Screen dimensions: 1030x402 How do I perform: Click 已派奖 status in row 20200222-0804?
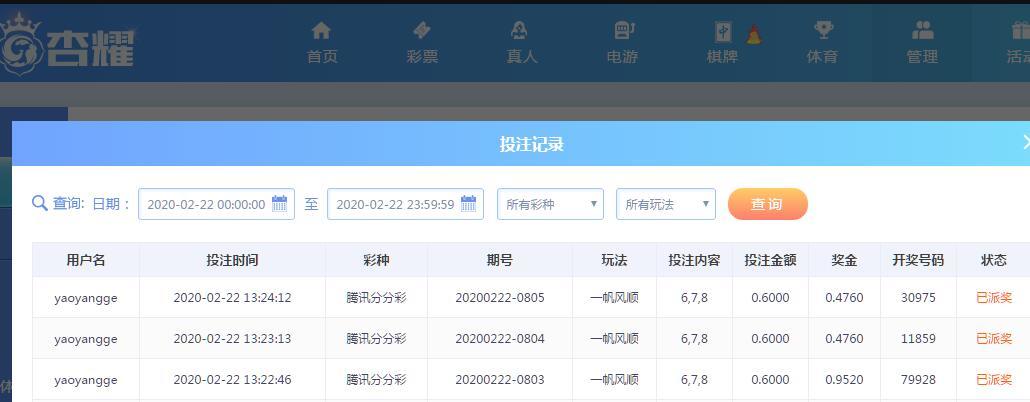[x=994, y=339]
